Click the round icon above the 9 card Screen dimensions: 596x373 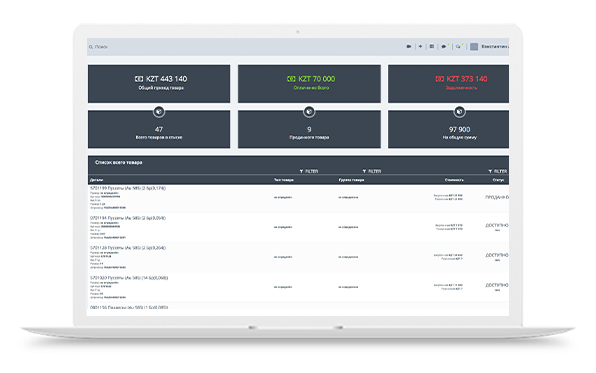coord(309,112)
